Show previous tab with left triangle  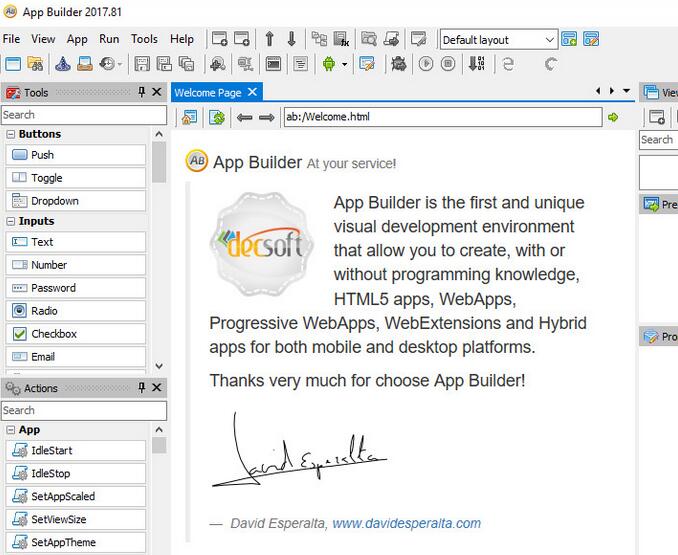(x=598, y=91)
